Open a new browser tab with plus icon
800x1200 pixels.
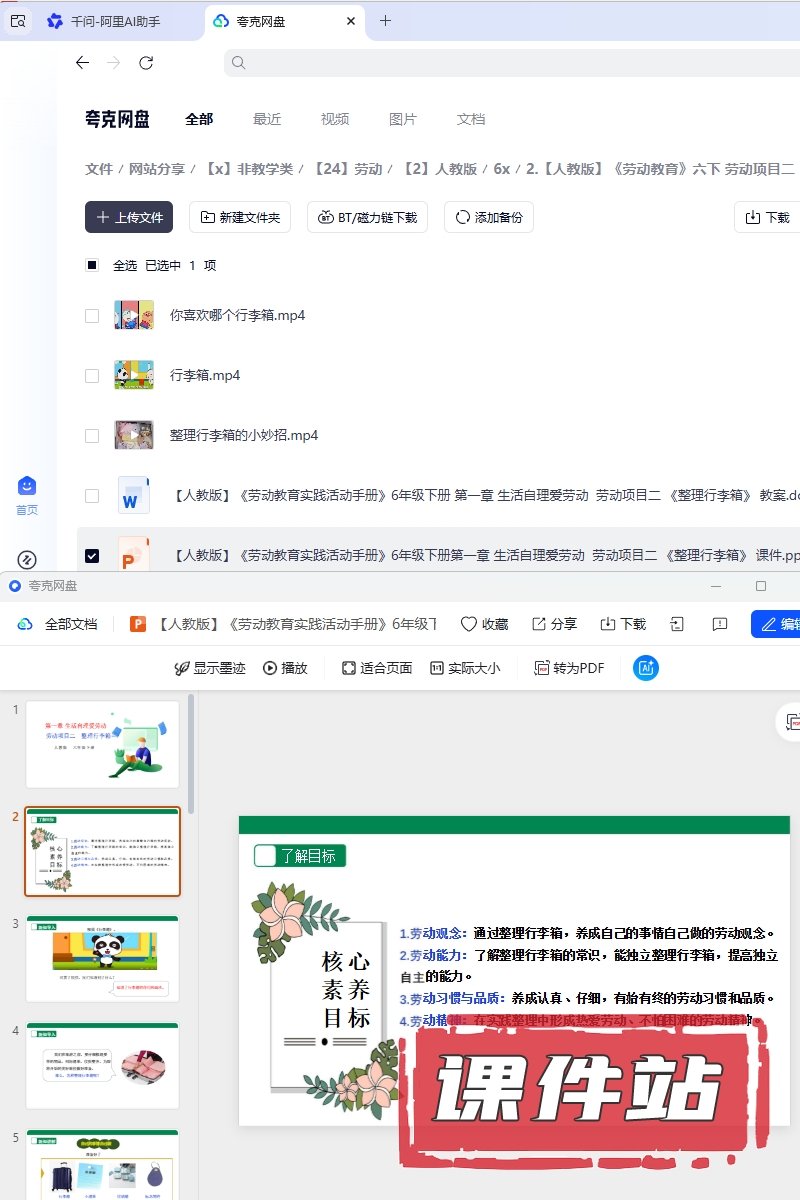point(385,21)
